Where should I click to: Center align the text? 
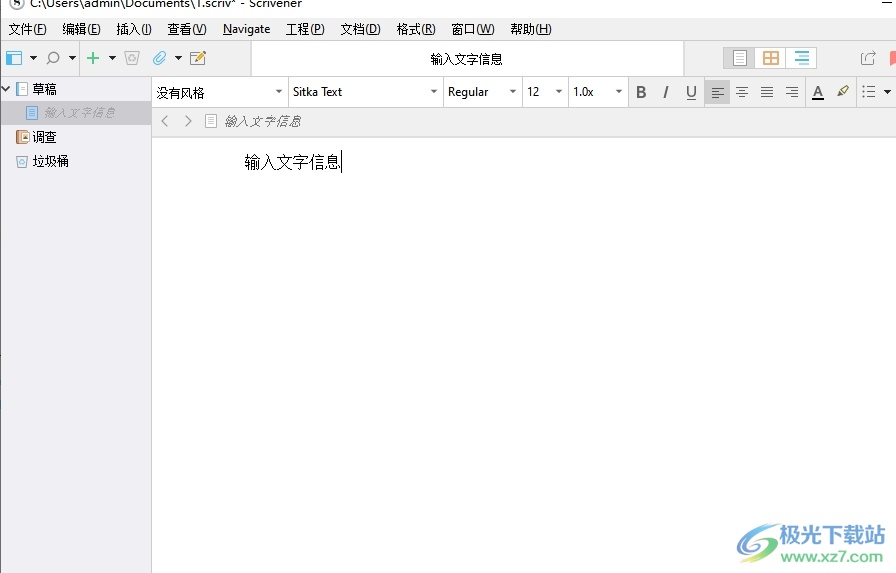[742, 92]
